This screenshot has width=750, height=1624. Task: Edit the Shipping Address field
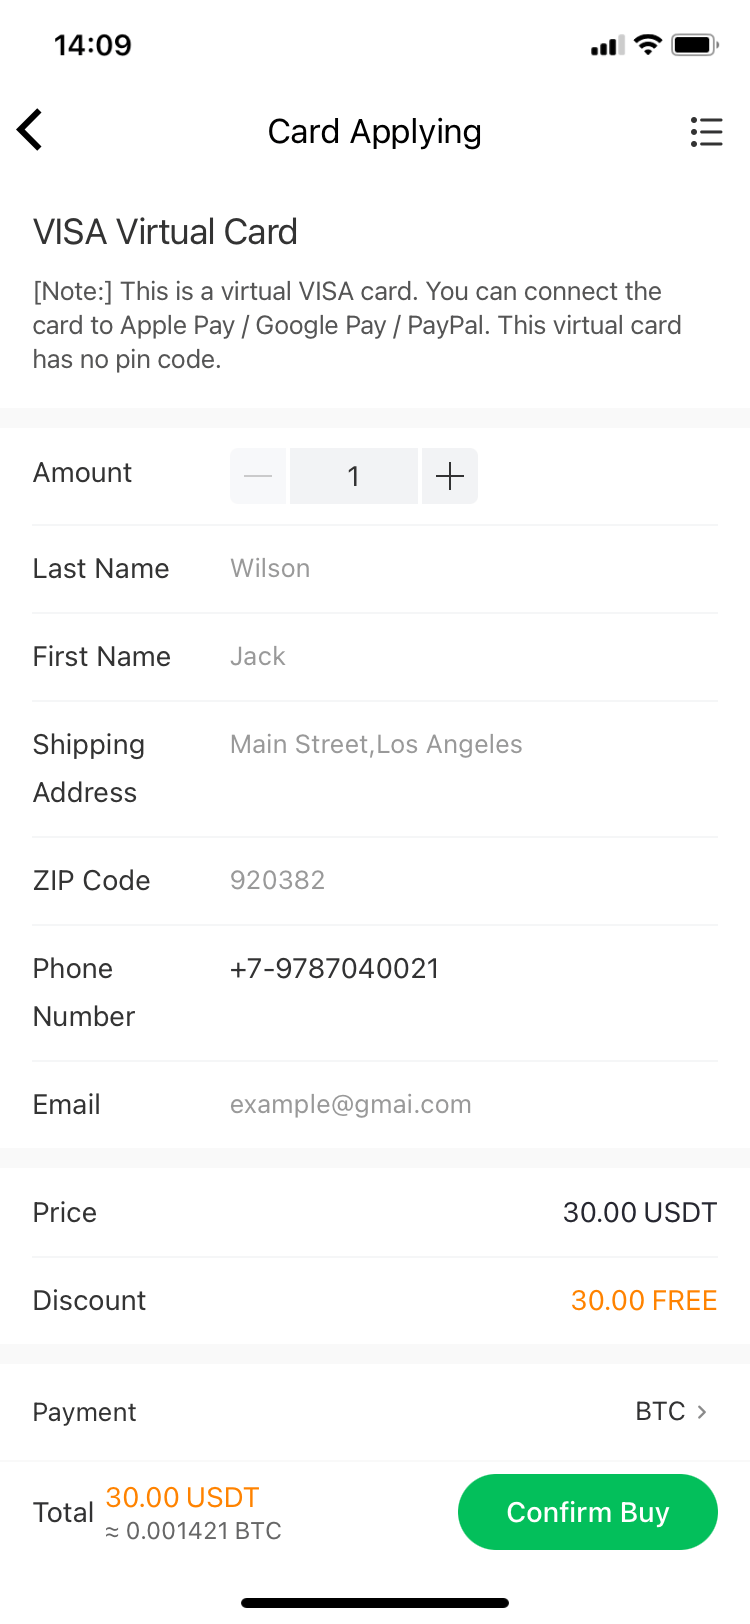point(470,745)
